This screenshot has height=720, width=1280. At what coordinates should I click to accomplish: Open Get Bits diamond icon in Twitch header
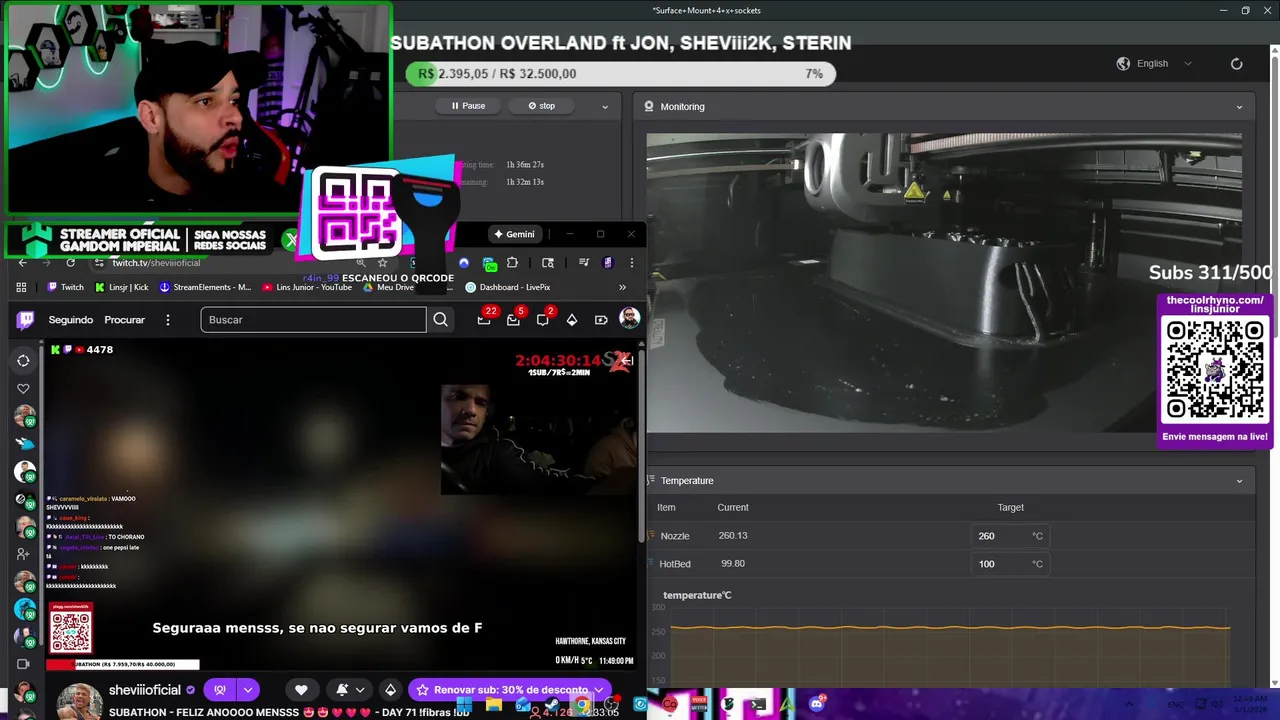pos(572,320)
